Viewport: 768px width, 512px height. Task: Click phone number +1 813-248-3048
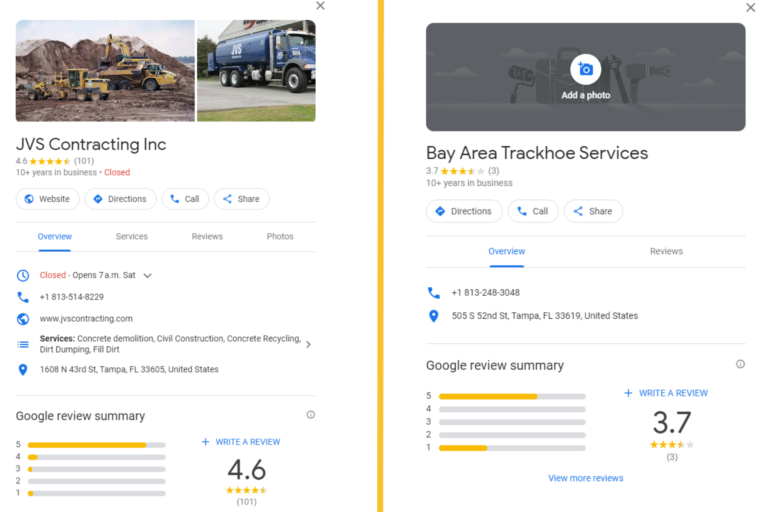pyautogui.click(x=485, y=293)
